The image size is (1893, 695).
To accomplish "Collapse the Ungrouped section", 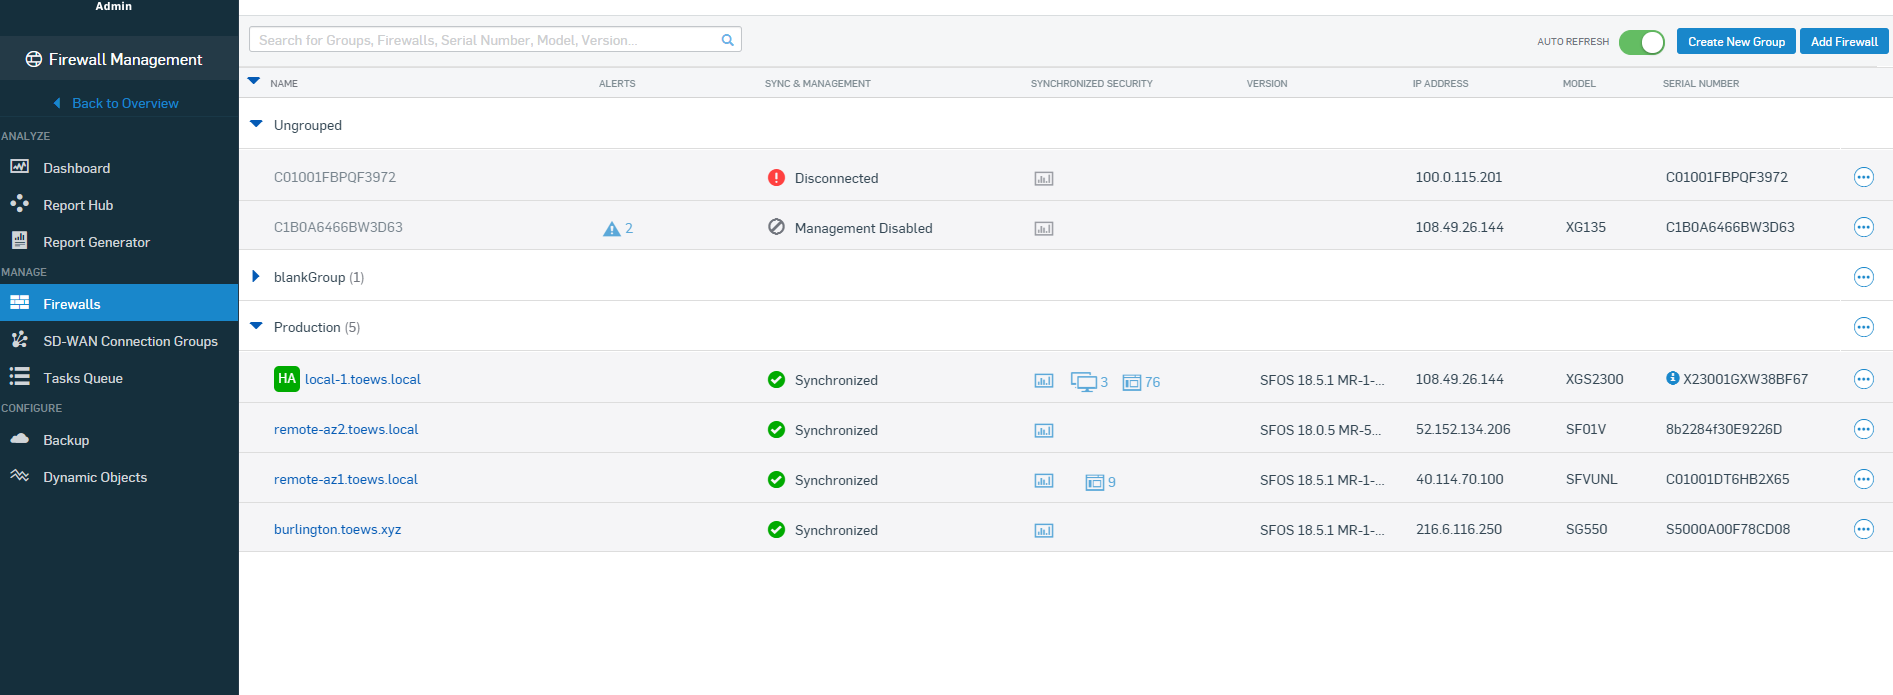I will point(256,125).
